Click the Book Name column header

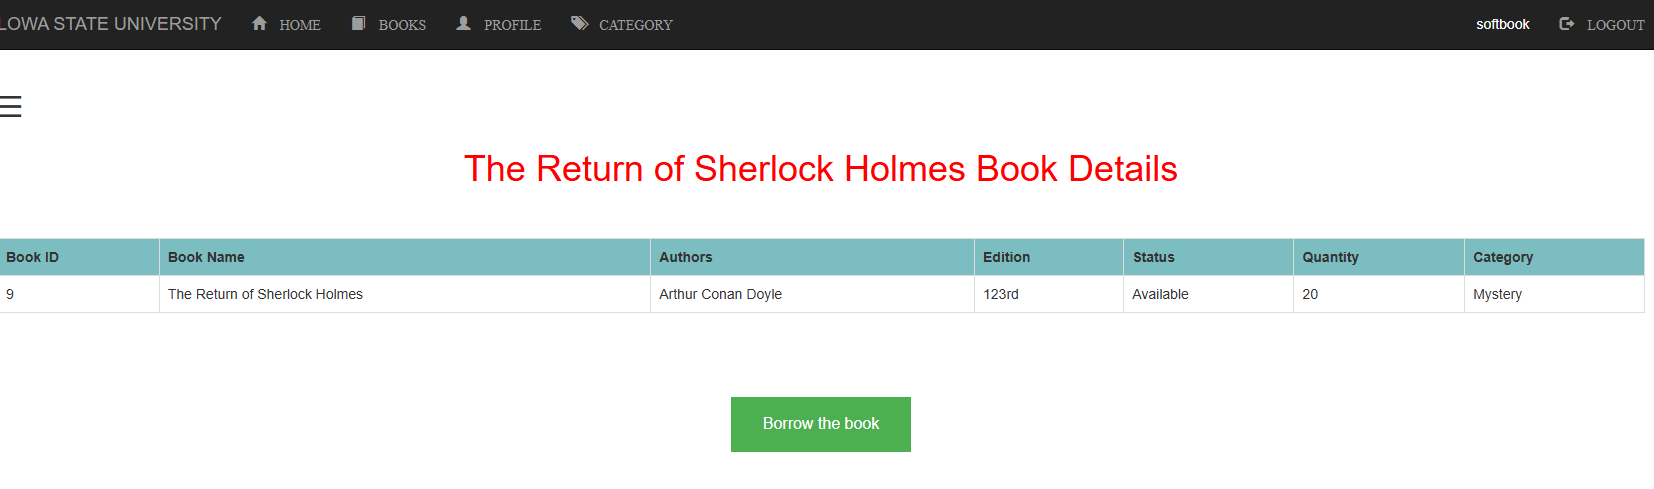point(206,257)
